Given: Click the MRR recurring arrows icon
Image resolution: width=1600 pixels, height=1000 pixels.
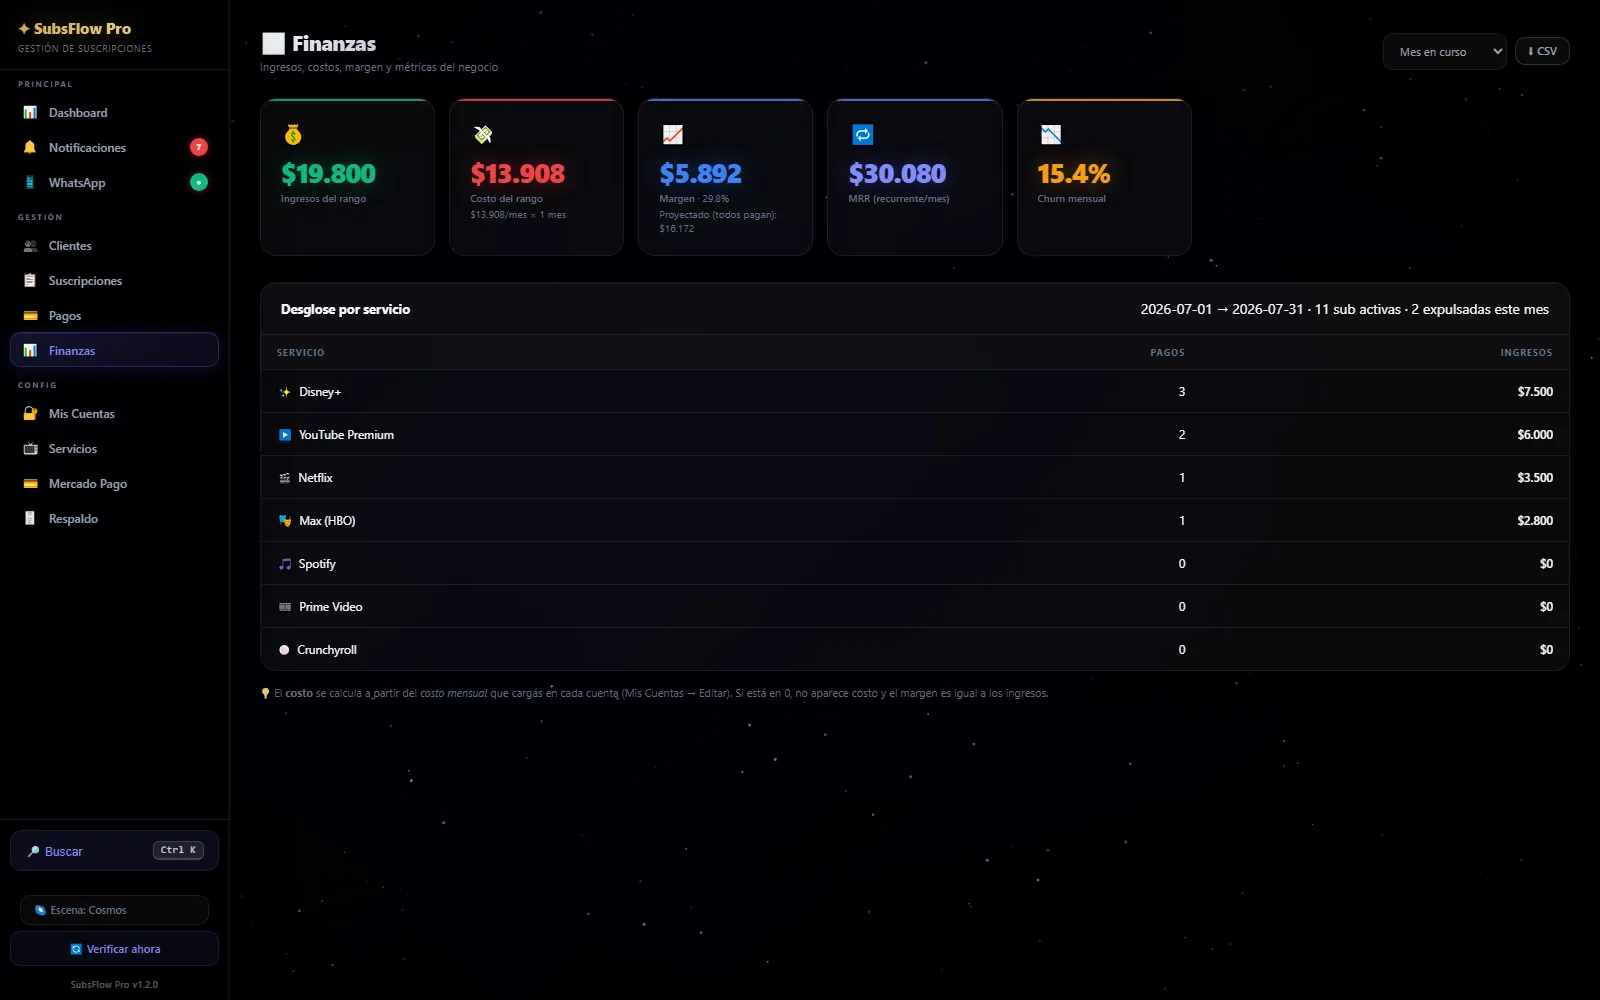Looking at the screenshot, I should [862, 135].
